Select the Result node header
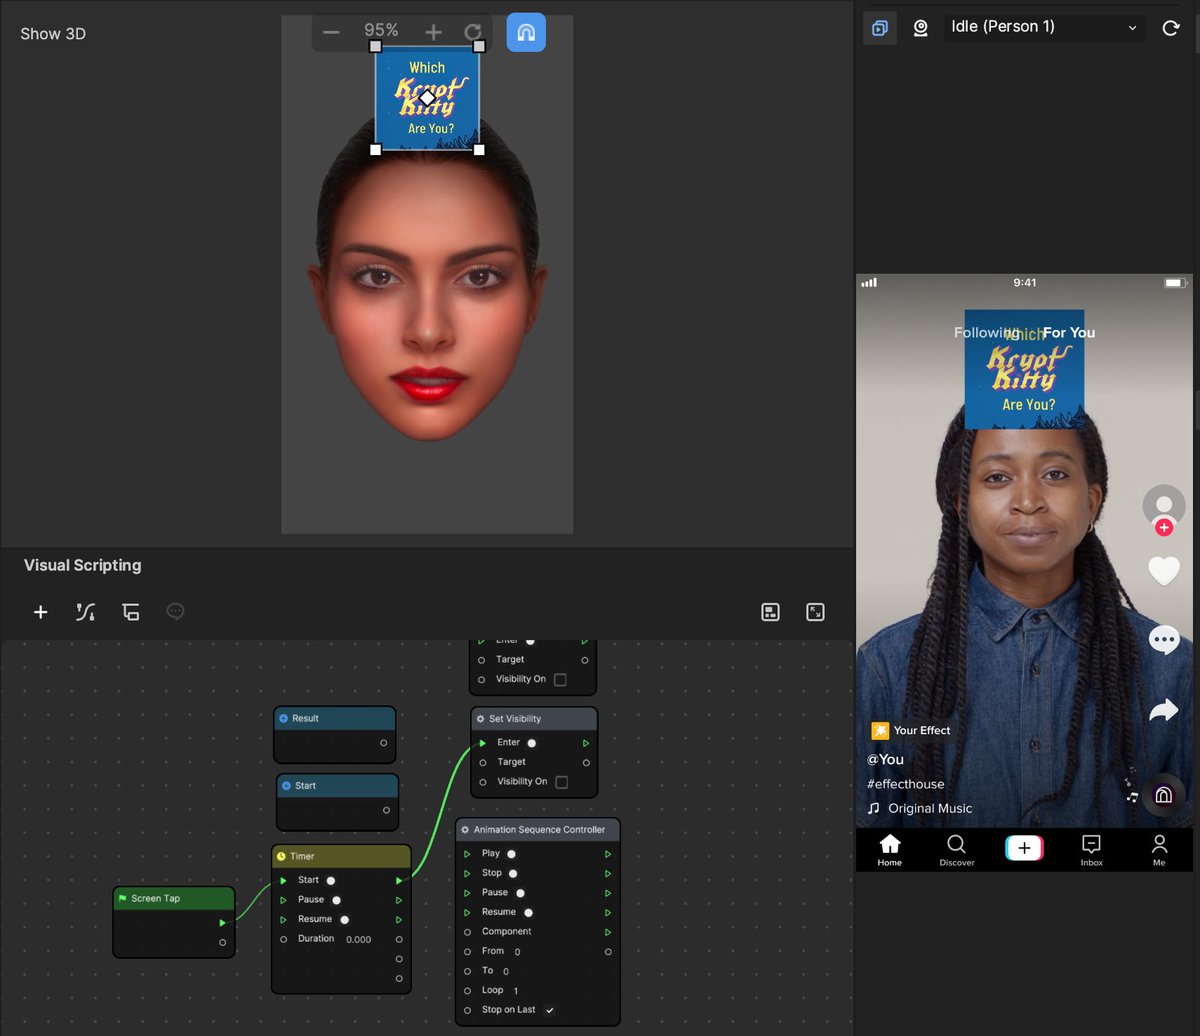 (335, 718)
